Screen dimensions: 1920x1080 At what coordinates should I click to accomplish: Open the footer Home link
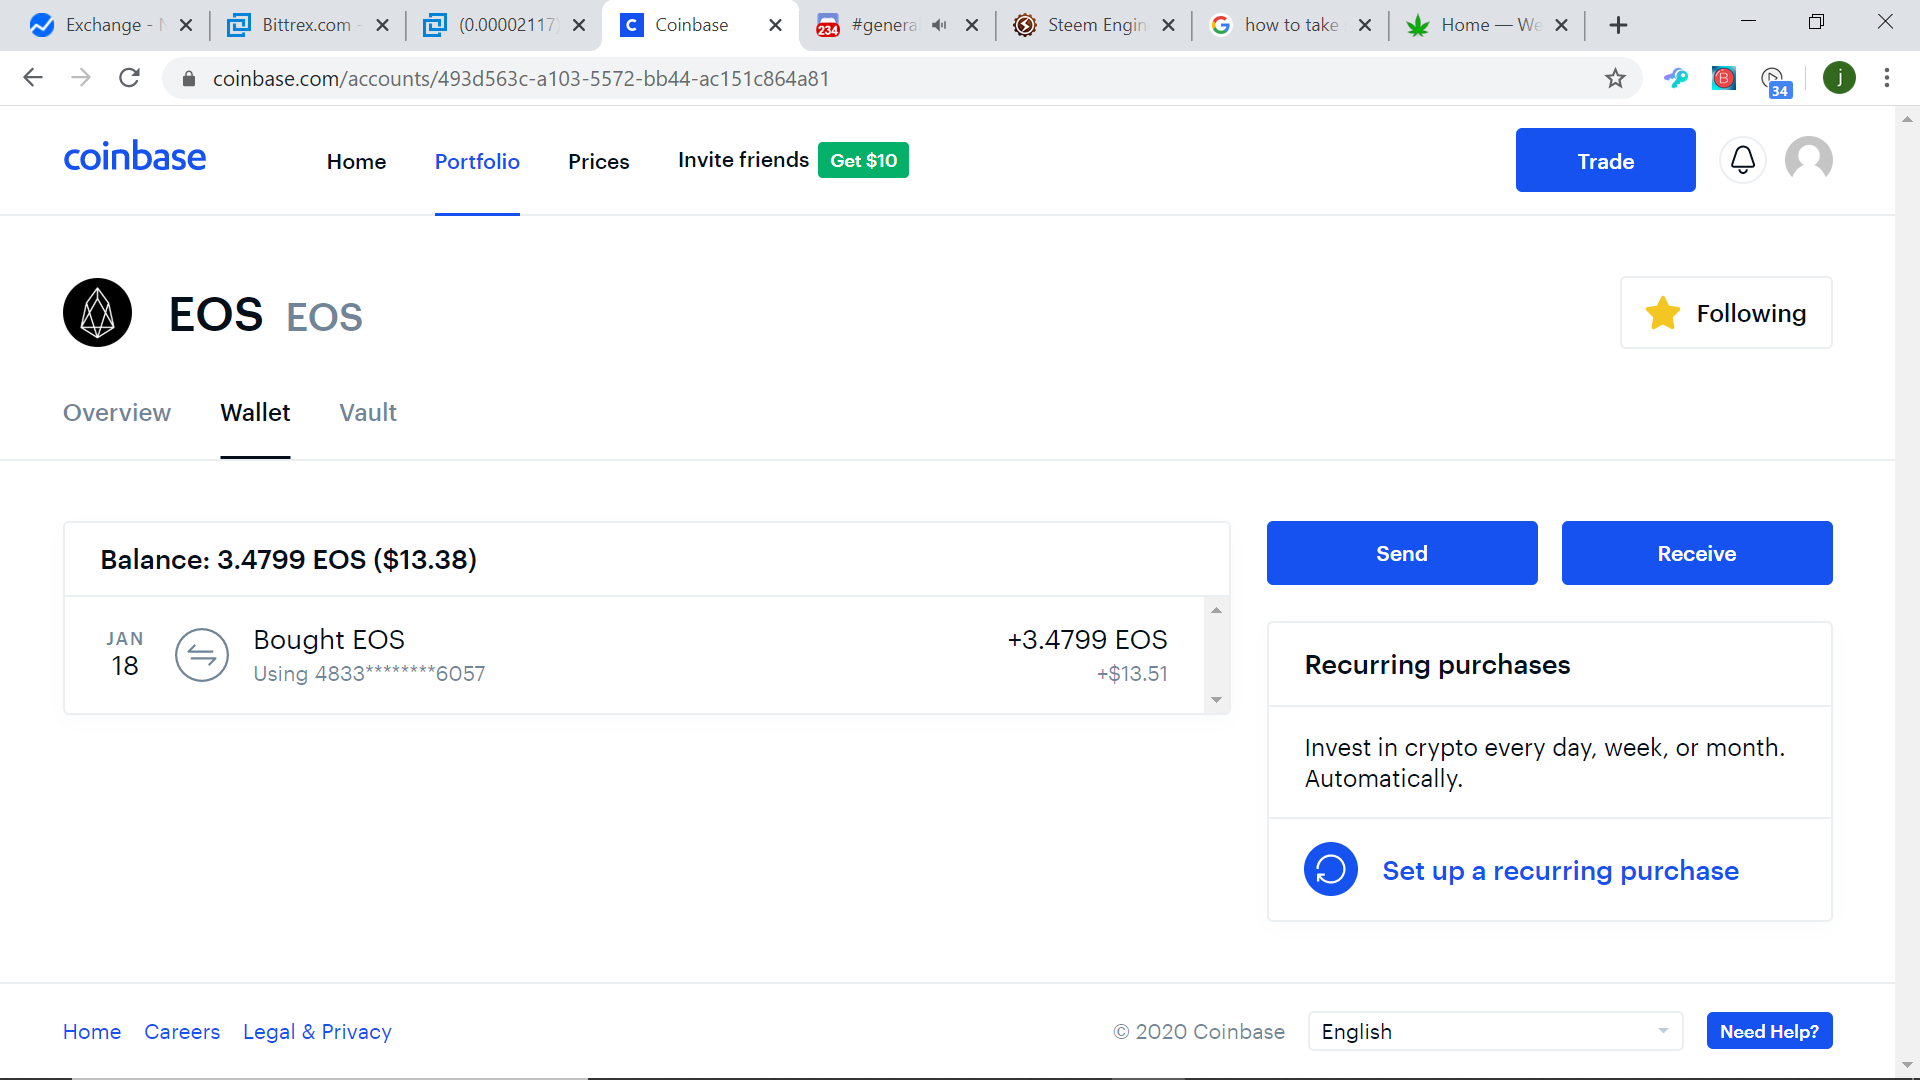tap(92, 1031)
